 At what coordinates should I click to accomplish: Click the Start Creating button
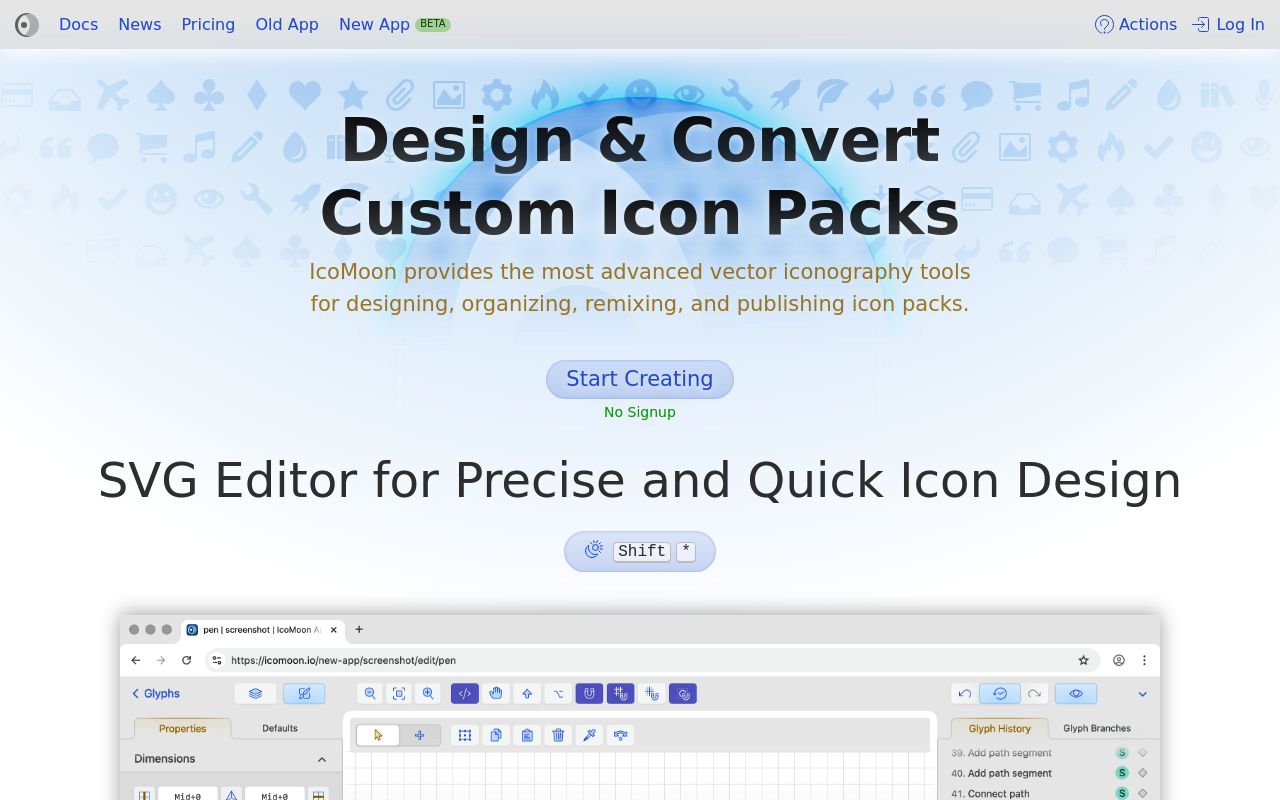[x=639, y=379]
